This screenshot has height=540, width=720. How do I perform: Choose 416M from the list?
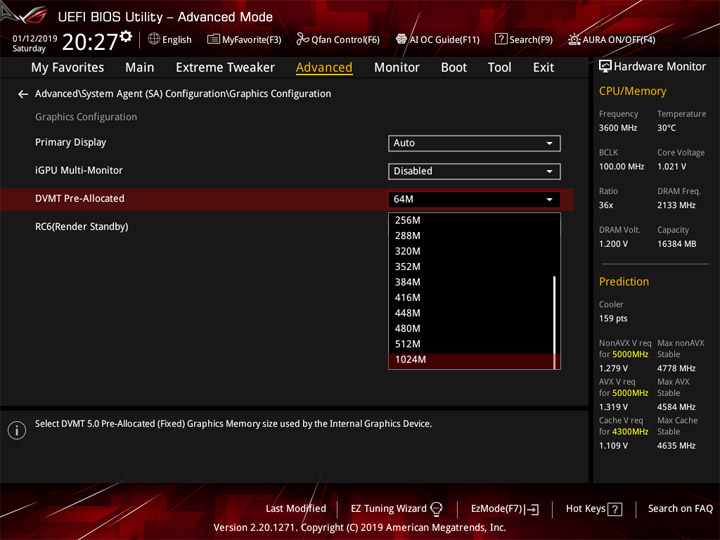[470, 298]
